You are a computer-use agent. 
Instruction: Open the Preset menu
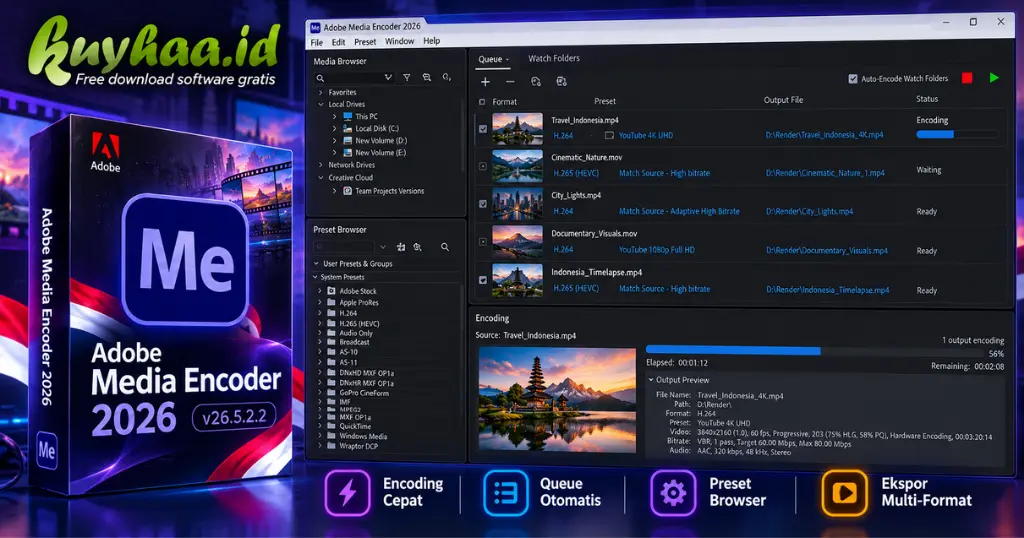point(365,42)
